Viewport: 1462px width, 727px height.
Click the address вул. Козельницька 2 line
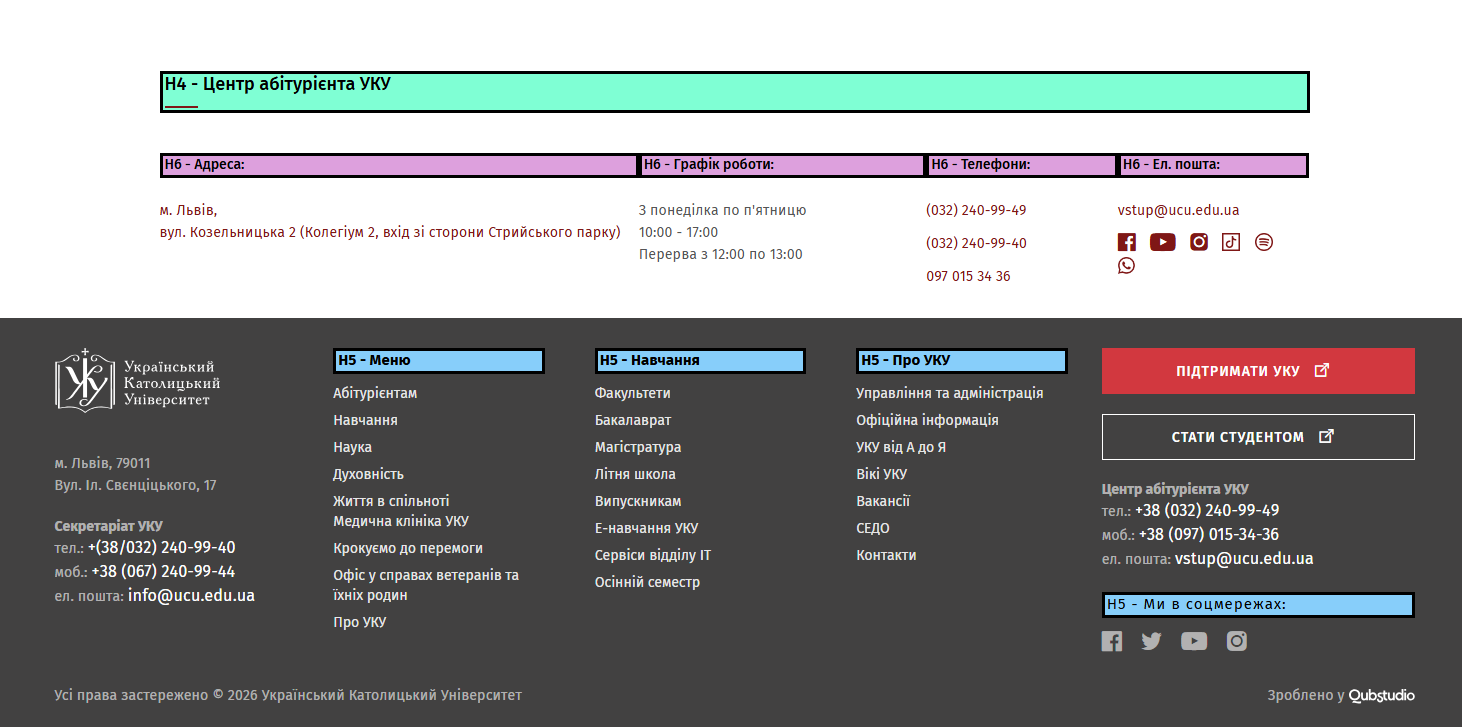[x=390, y=232]
